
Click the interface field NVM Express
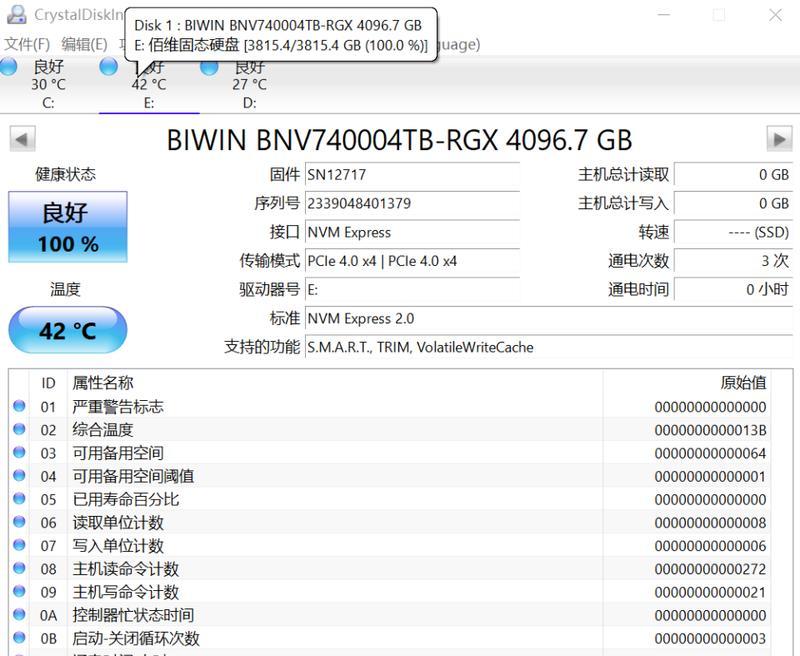pos(412,232)
